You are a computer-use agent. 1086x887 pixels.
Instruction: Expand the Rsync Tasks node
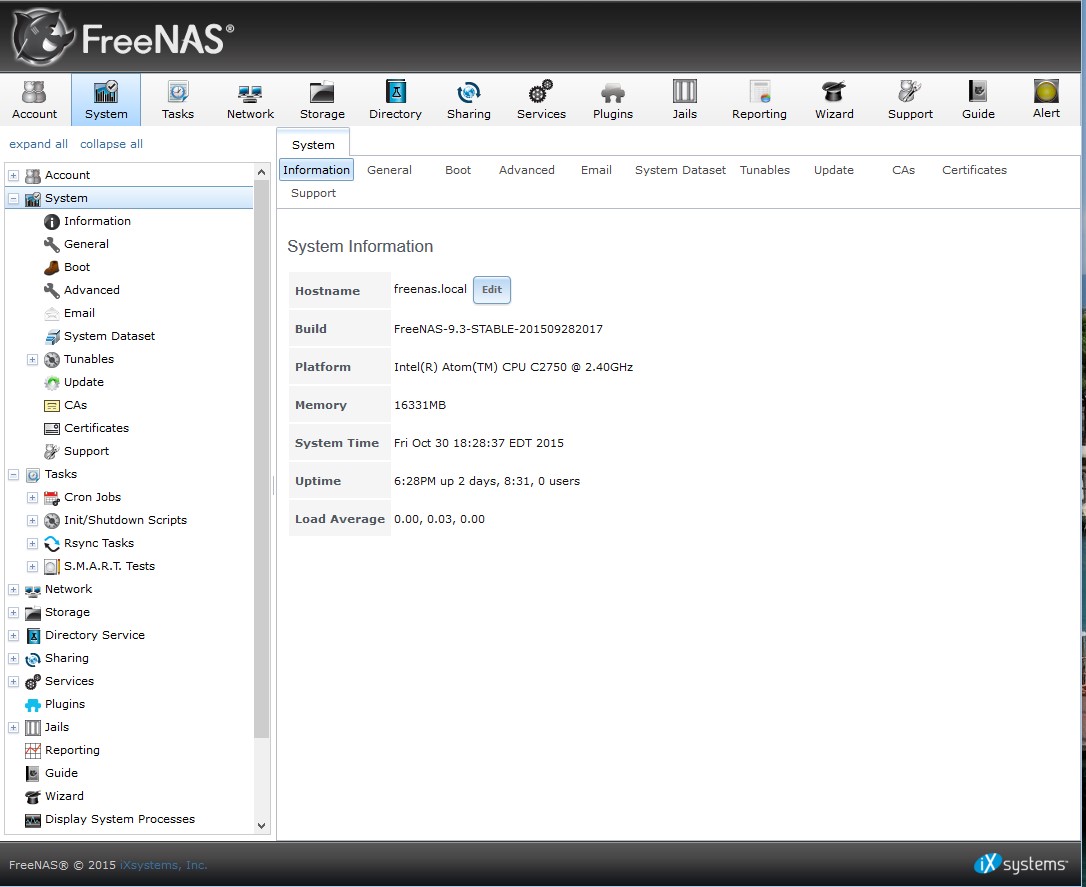click(x=32, y=544)
